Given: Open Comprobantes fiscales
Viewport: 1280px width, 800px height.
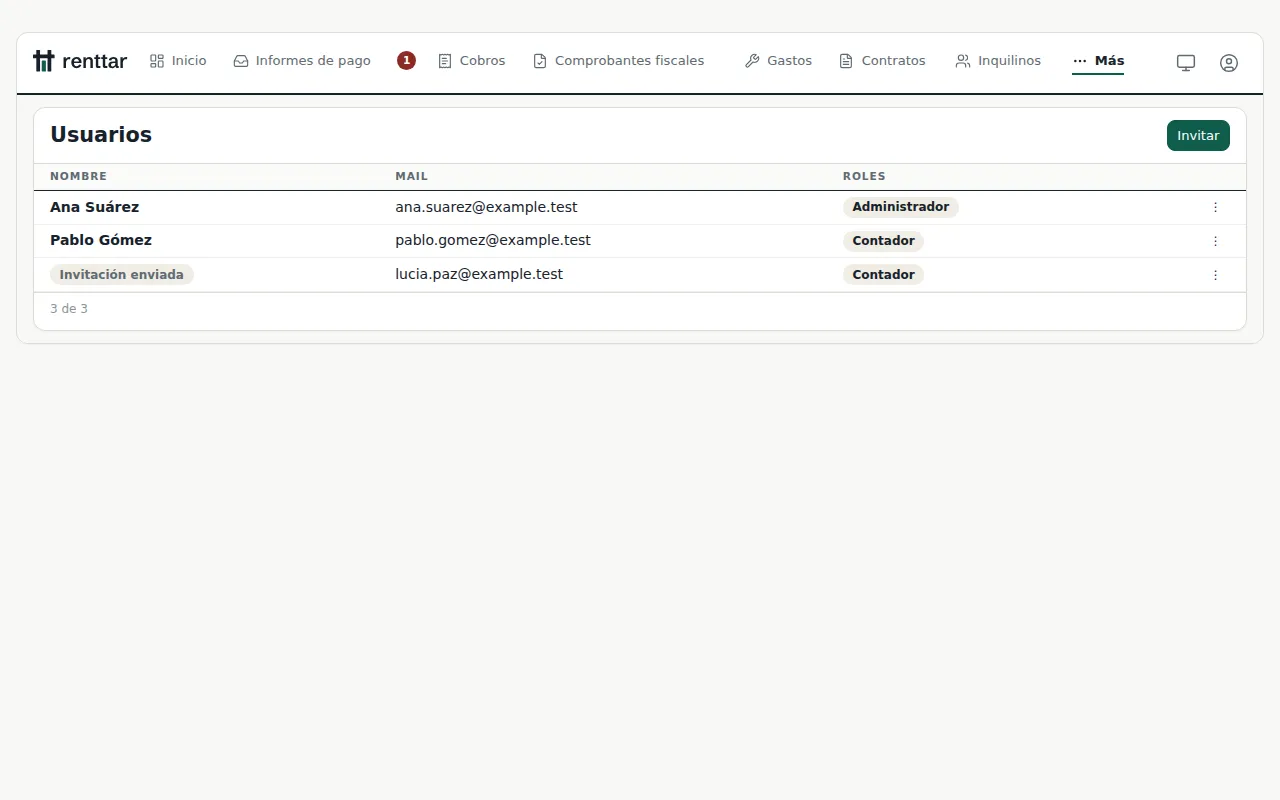Looking at the screenshot, I should coord(618,61).
